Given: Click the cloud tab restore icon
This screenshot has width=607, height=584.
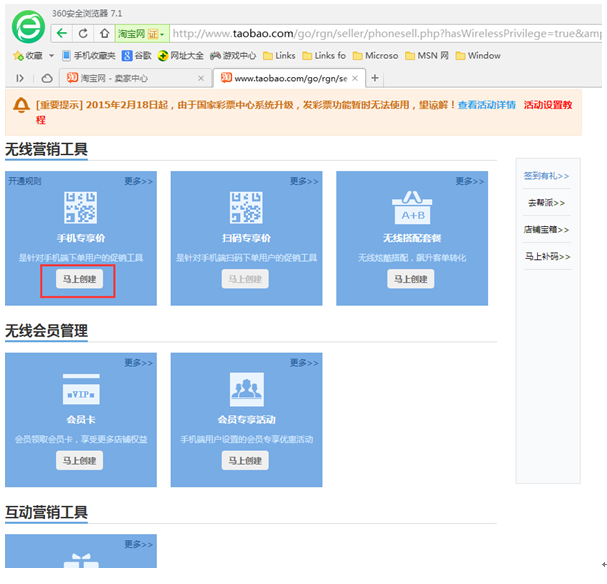Looking at the screenshot, I should (x=47, y=79).
